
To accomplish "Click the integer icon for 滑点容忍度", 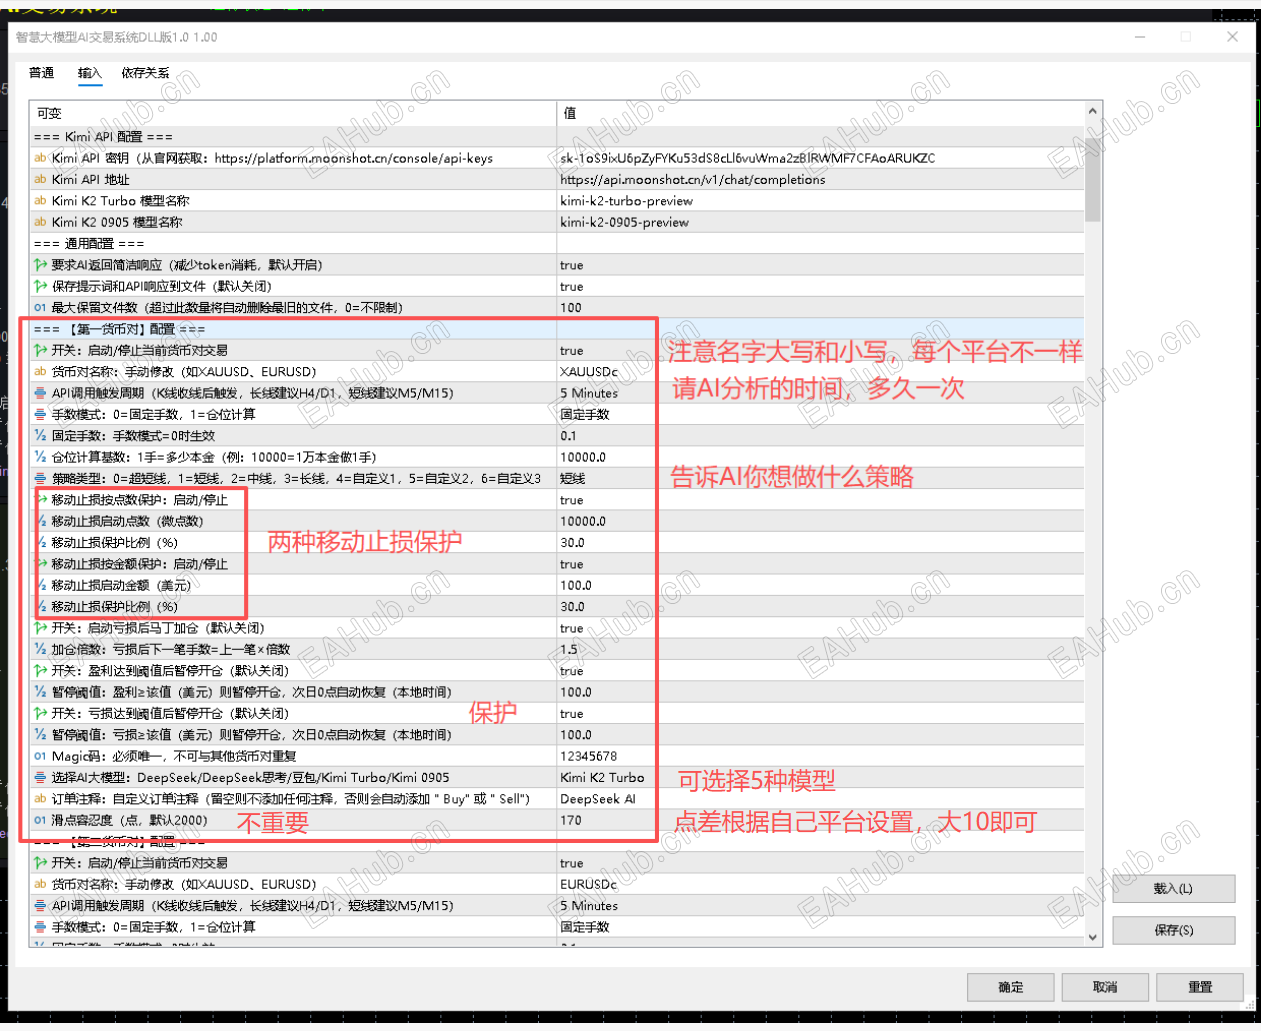I will [x=40, y=820].
